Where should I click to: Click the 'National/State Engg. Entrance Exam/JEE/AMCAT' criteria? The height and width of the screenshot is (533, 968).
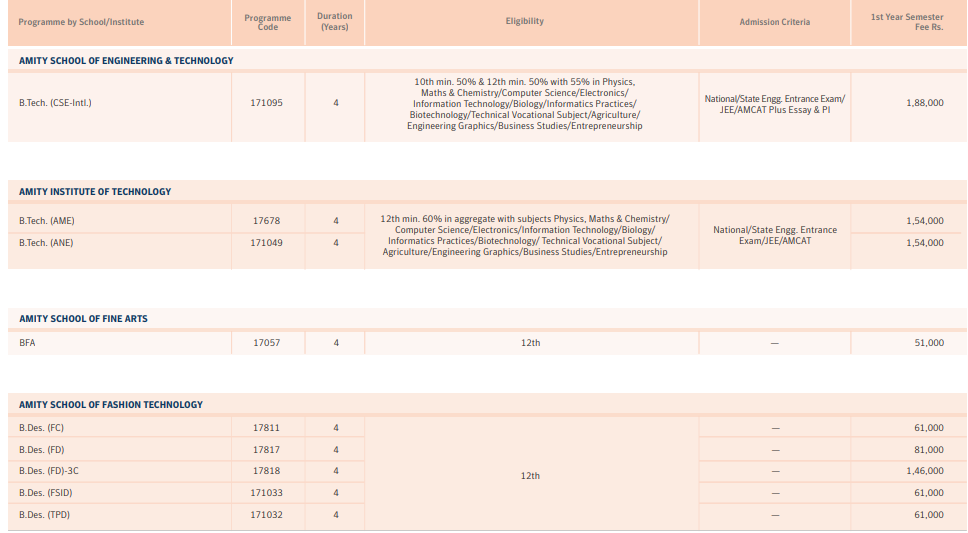[775, 235]
